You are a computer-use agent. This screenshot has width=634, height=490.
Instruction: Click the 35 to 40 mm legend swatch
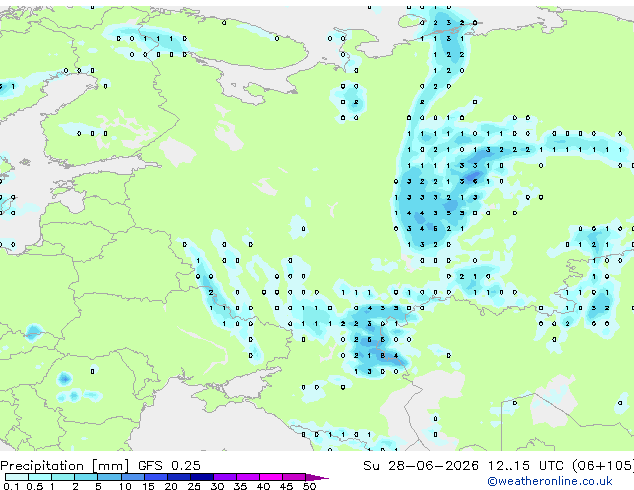pos(247,477)
